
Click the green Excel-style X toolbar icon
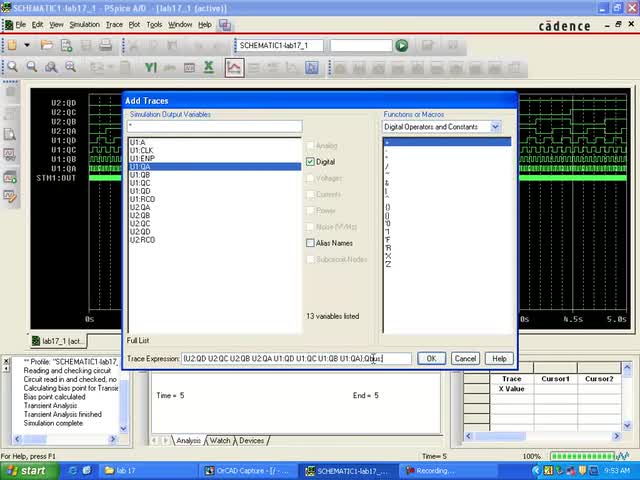pyautogui.click(x=209, y=67)
